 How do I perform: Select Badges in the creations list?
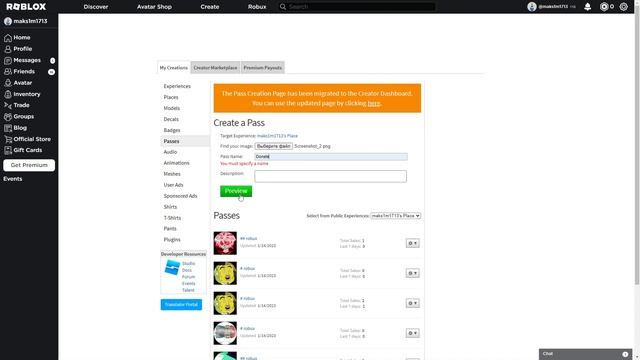(x=172, y=130)
